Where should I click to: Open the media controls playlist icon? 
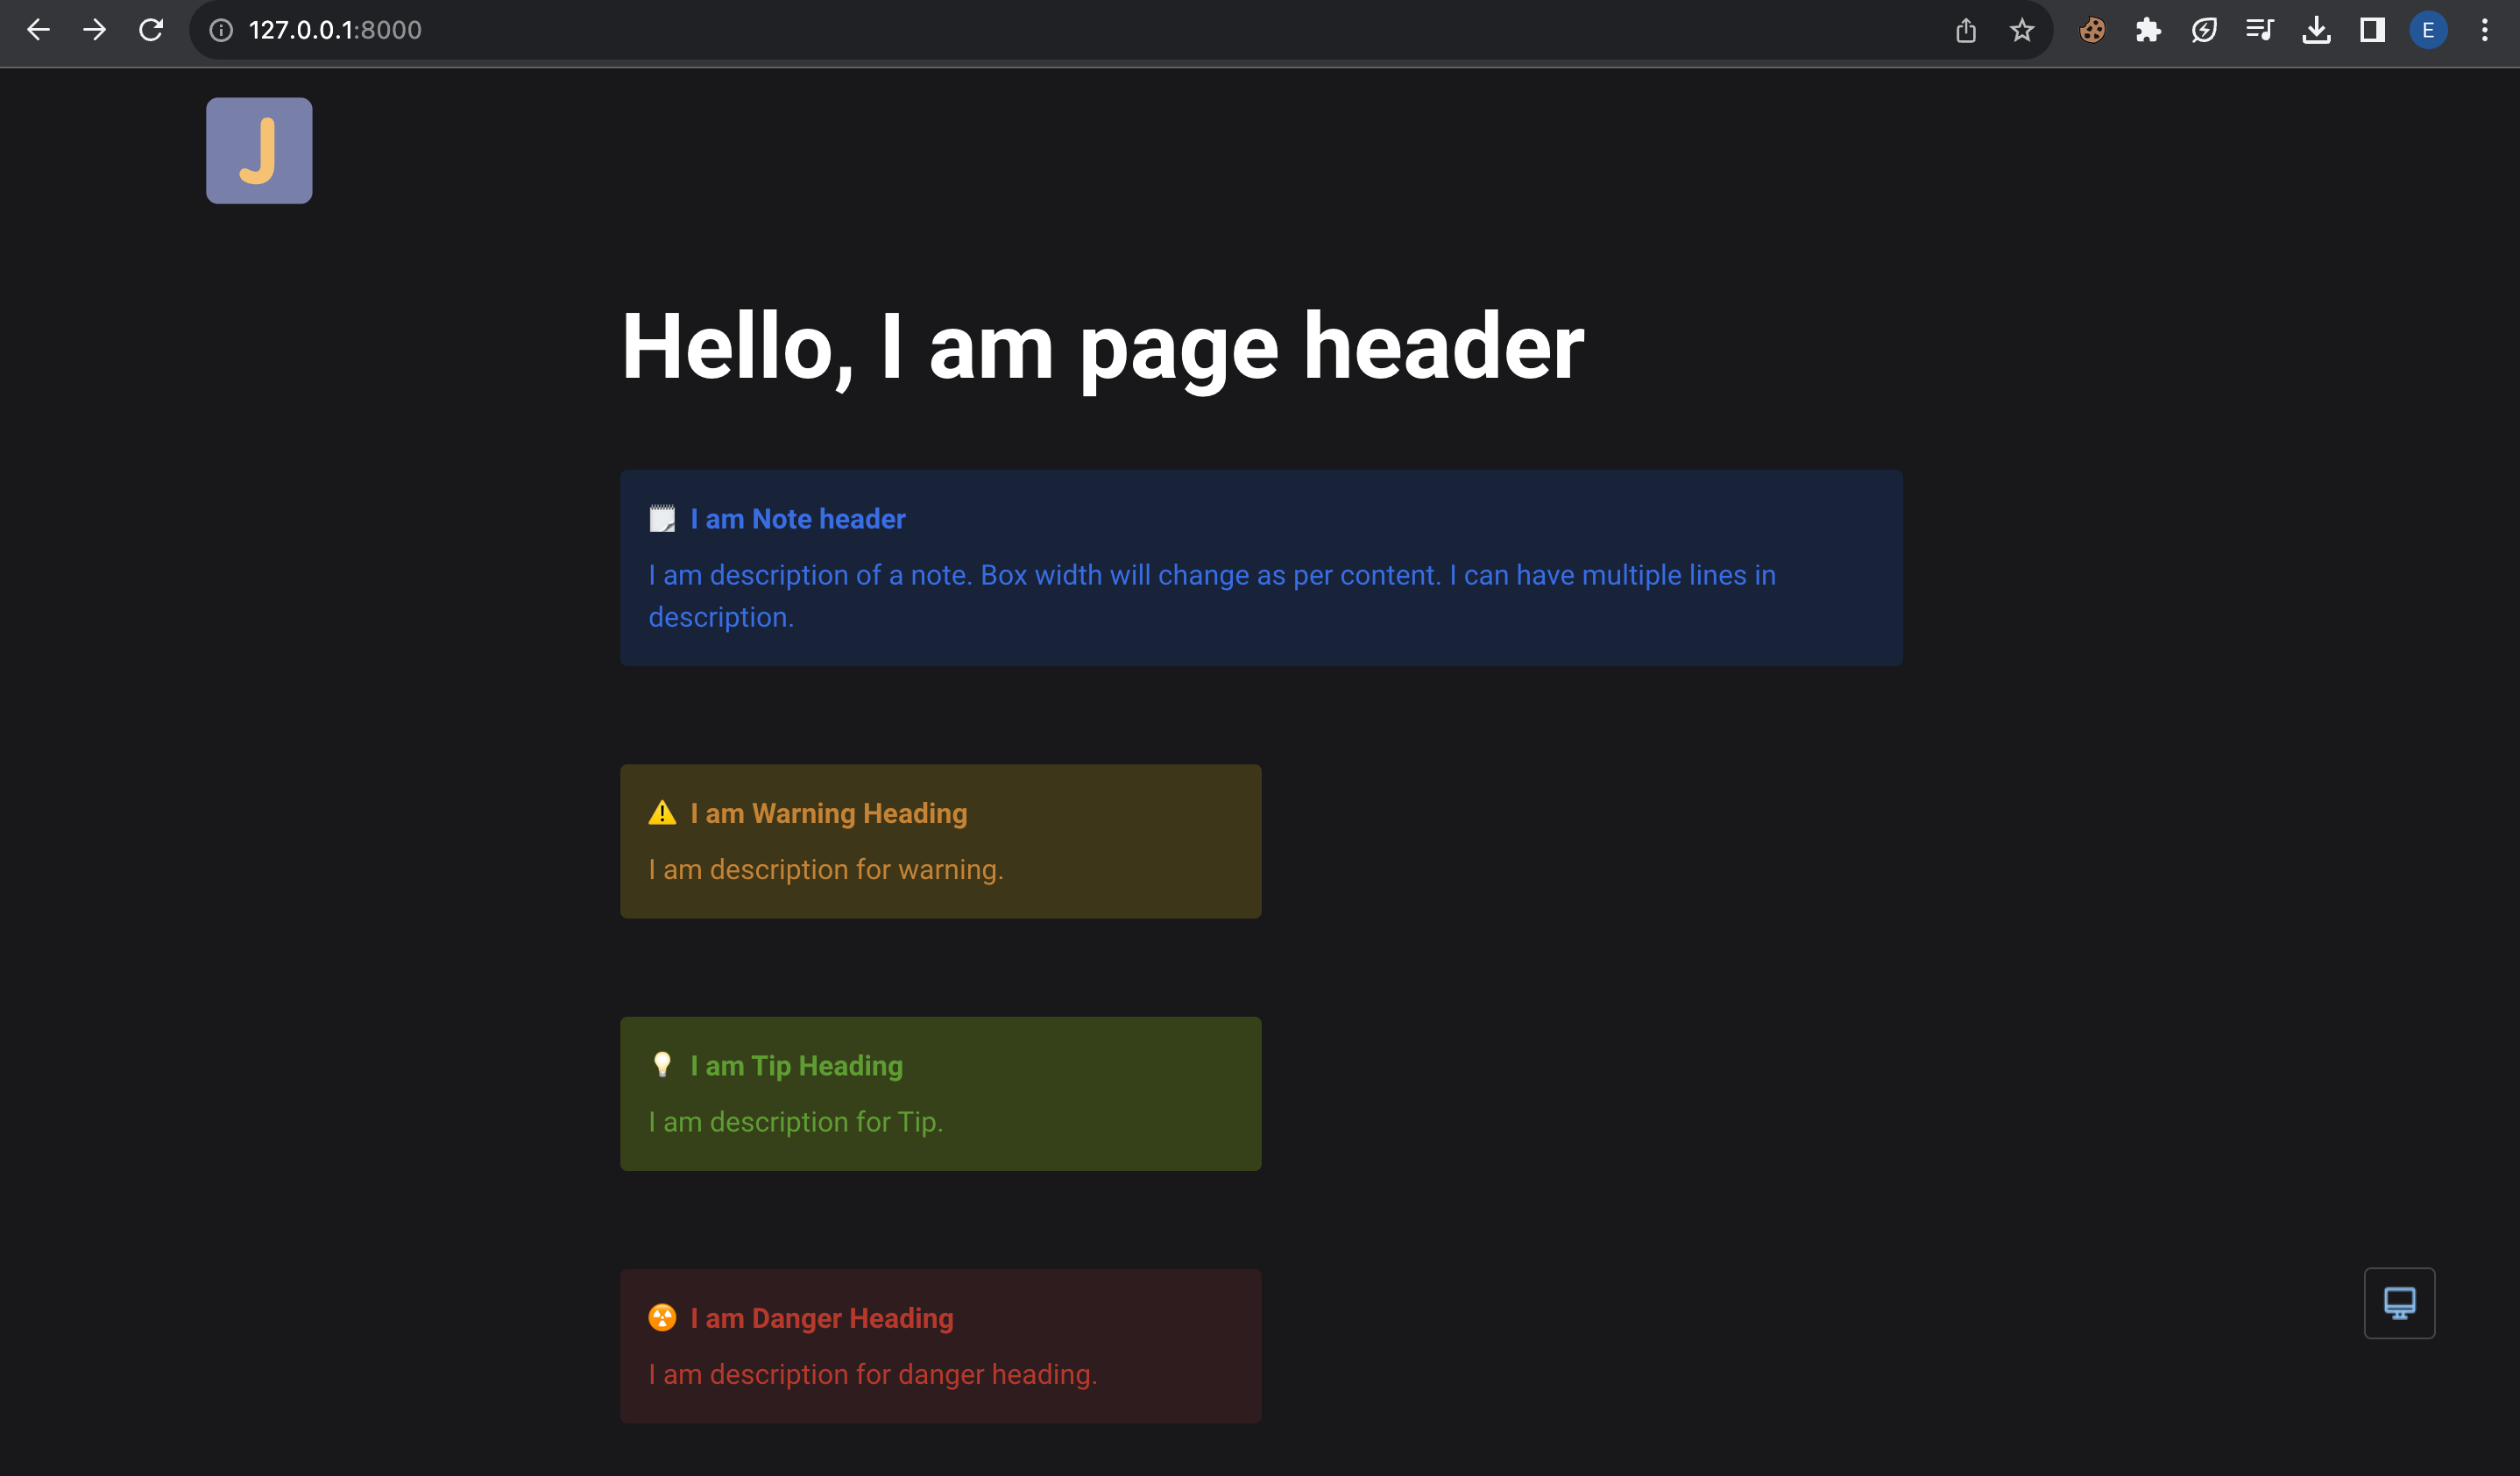tap(2260, 30)
